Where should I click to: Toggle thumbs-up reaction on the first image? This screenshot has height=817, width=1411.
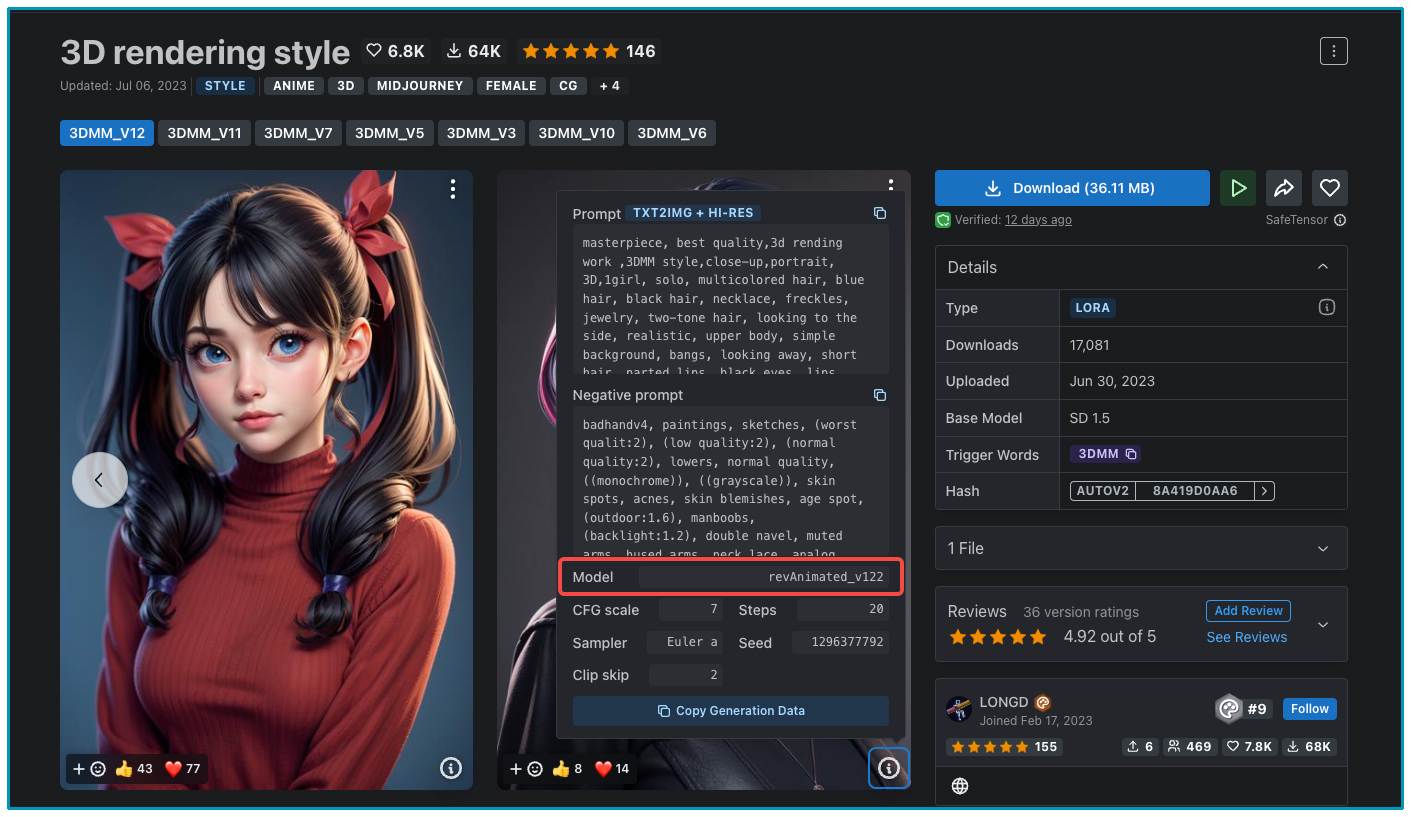(x=133, y=768)
